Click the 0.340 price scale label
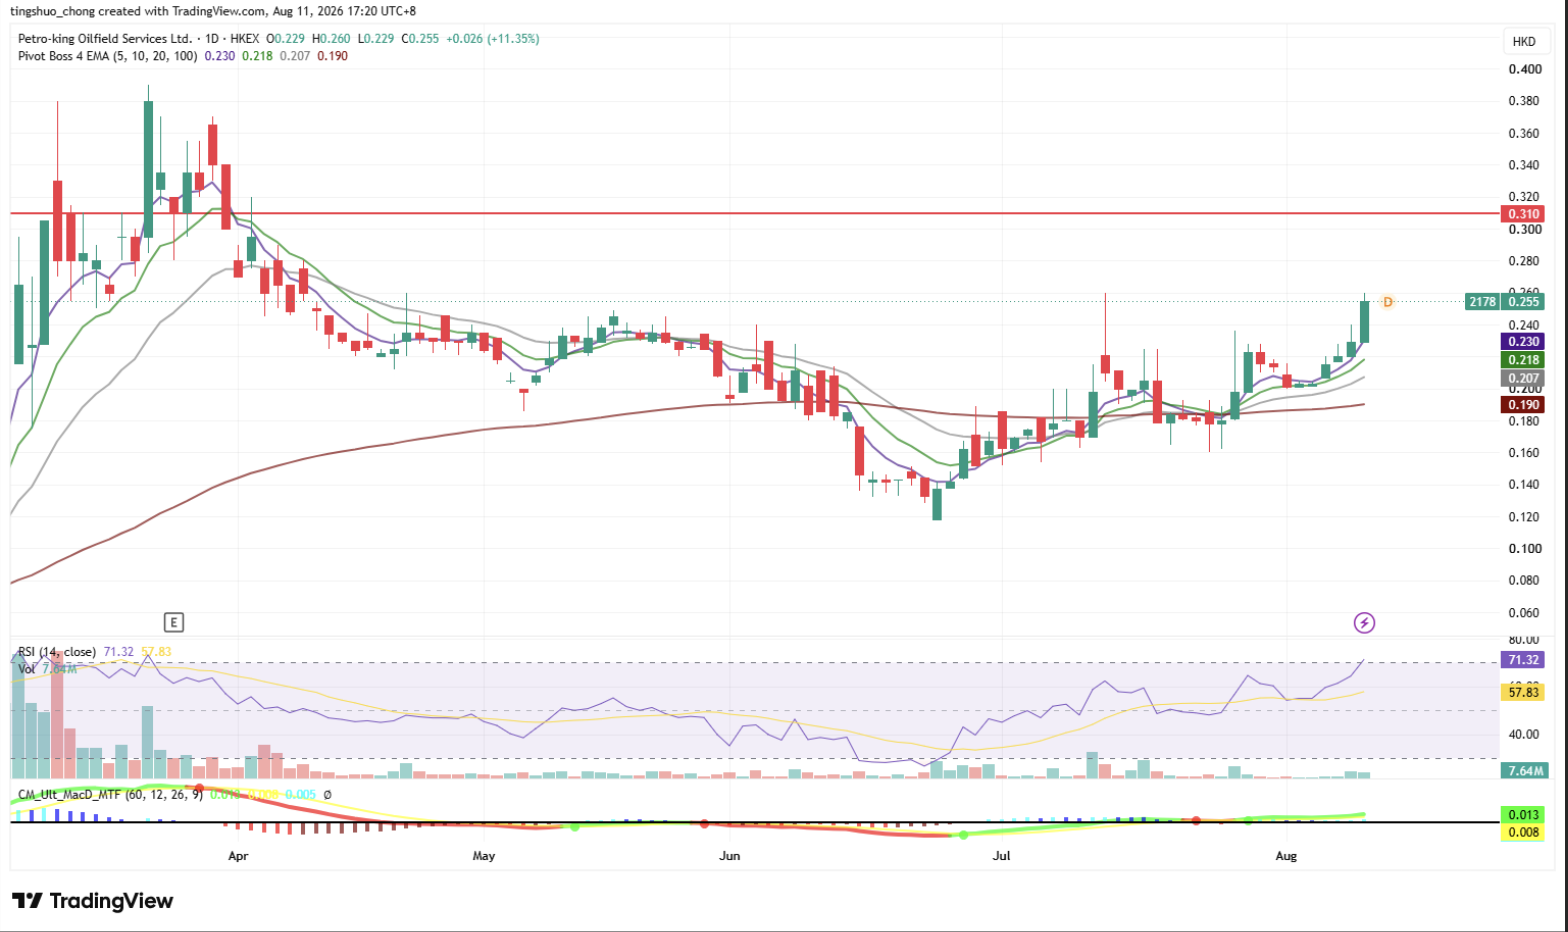 point(1525,165)
